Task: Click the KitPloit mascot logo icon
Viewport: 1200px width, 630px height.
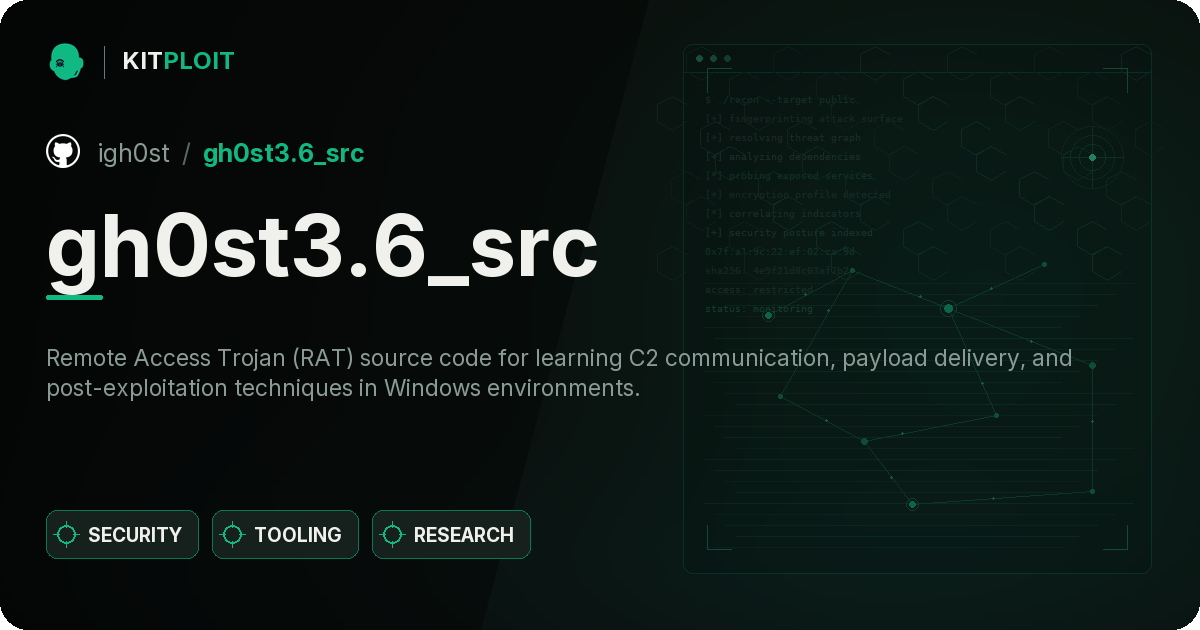Action: point(65,61)
